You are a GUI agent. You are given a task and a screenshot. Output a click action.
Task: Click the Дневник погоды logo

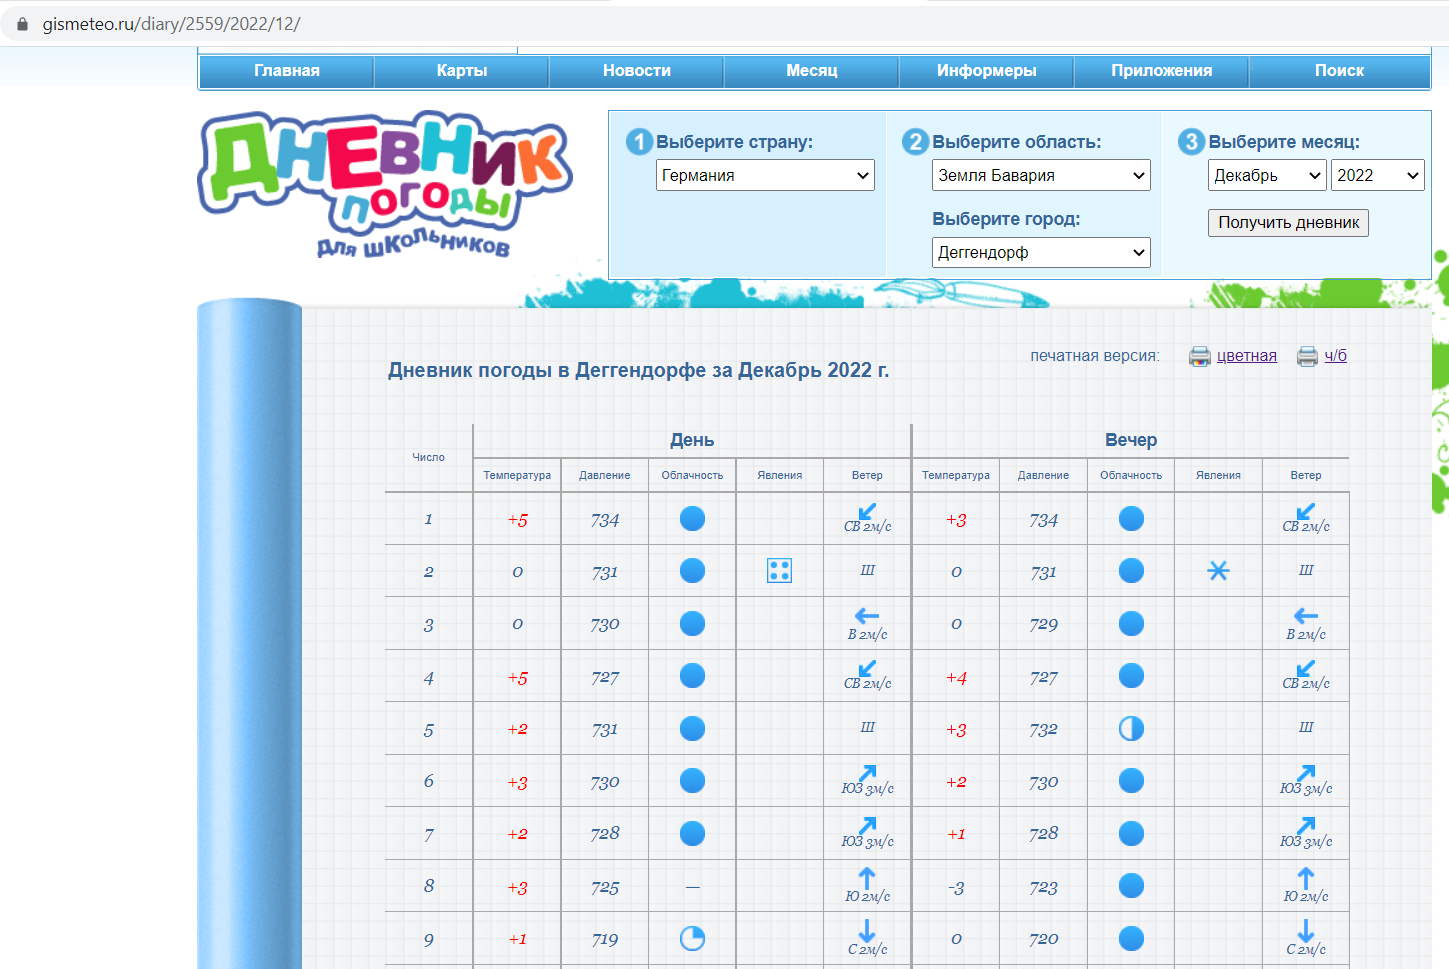pos(385,185)
